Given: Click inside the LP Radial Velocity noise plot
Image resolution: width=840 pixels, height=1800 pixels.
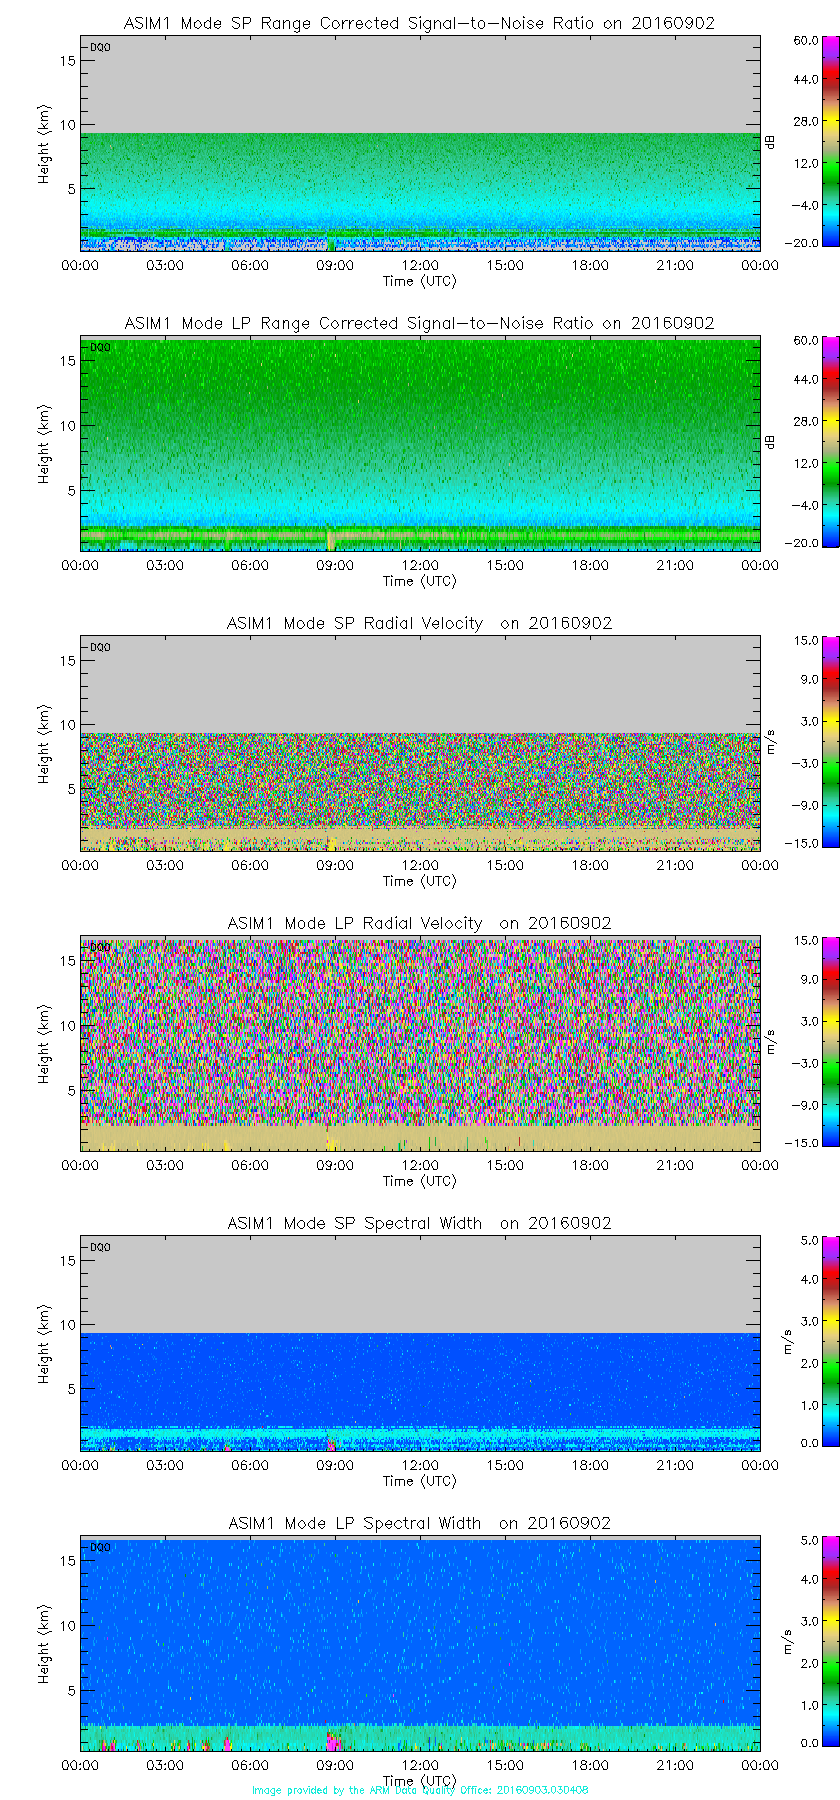Looking at the screenshot, I should [x=420, y=1030].
